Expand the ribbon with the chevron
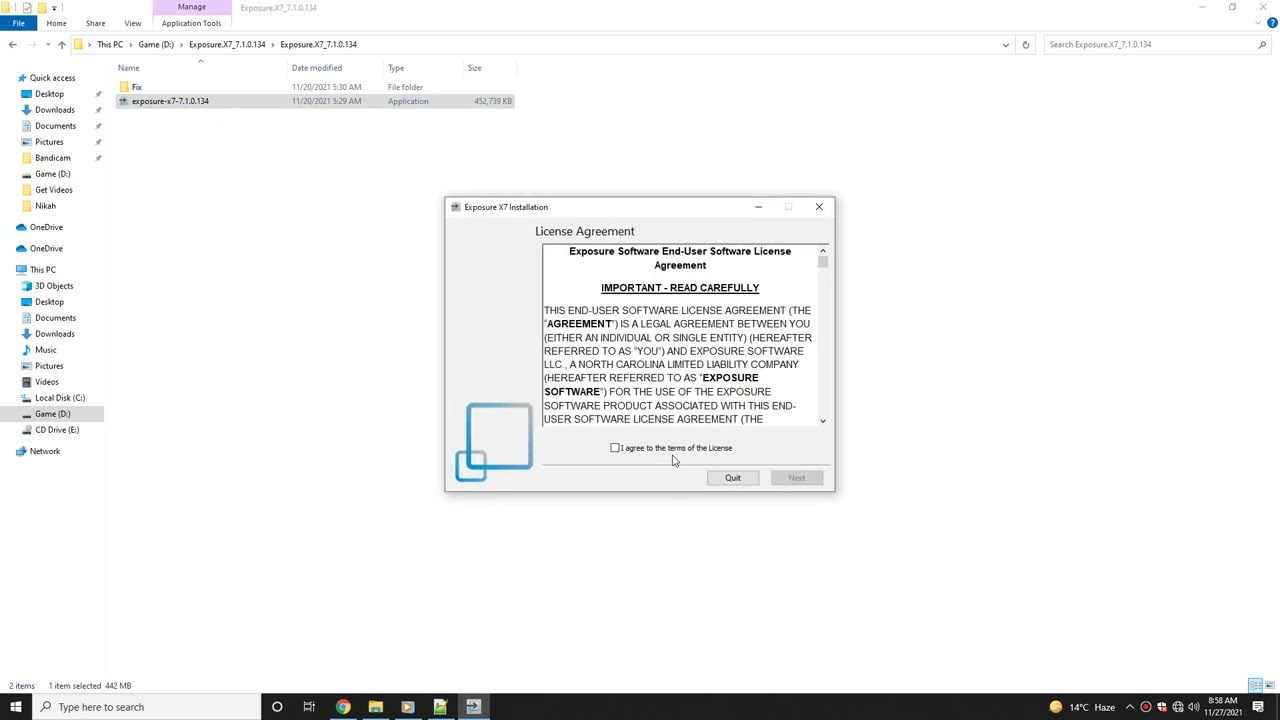 point(1258,23)
